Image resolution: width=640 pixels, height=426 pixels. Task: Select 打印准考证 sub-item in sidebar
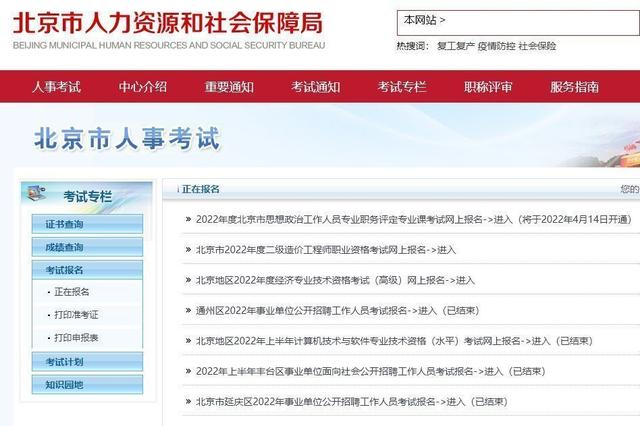[x=76, y=315]
